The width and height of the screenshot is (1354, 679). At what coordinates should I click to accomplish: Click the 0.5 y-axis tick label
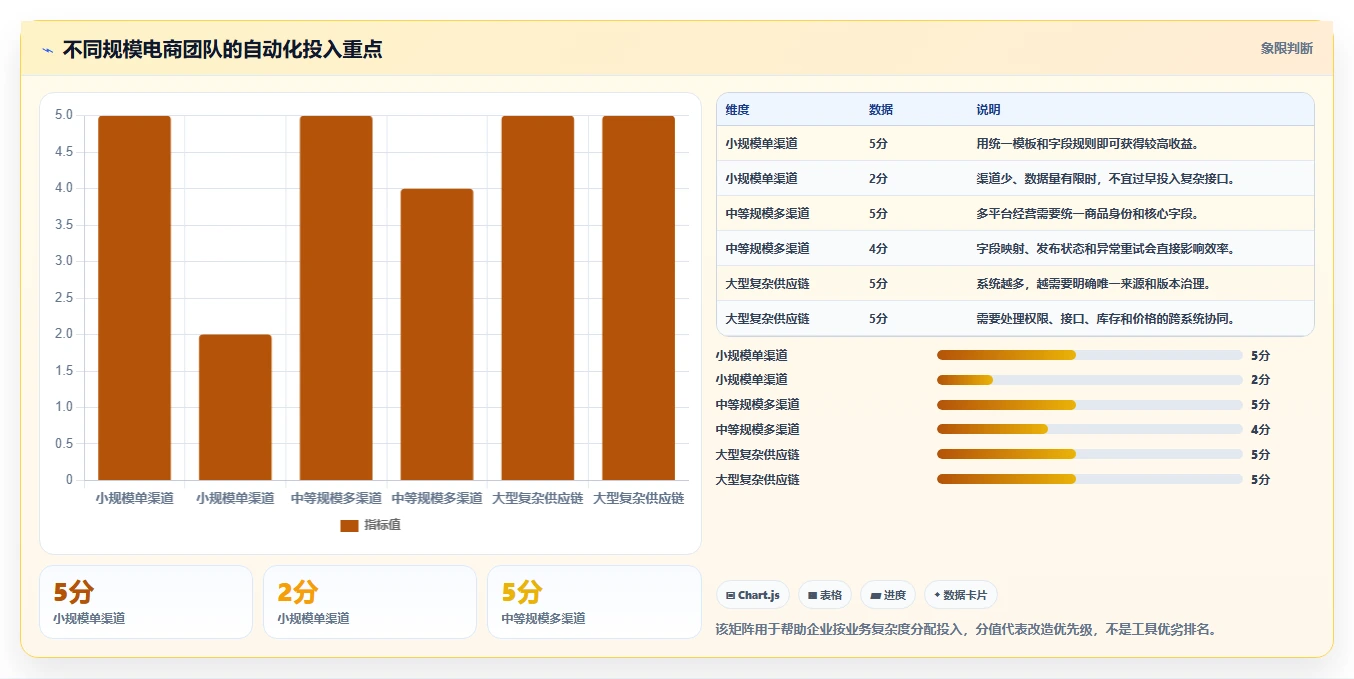point(63,444)
